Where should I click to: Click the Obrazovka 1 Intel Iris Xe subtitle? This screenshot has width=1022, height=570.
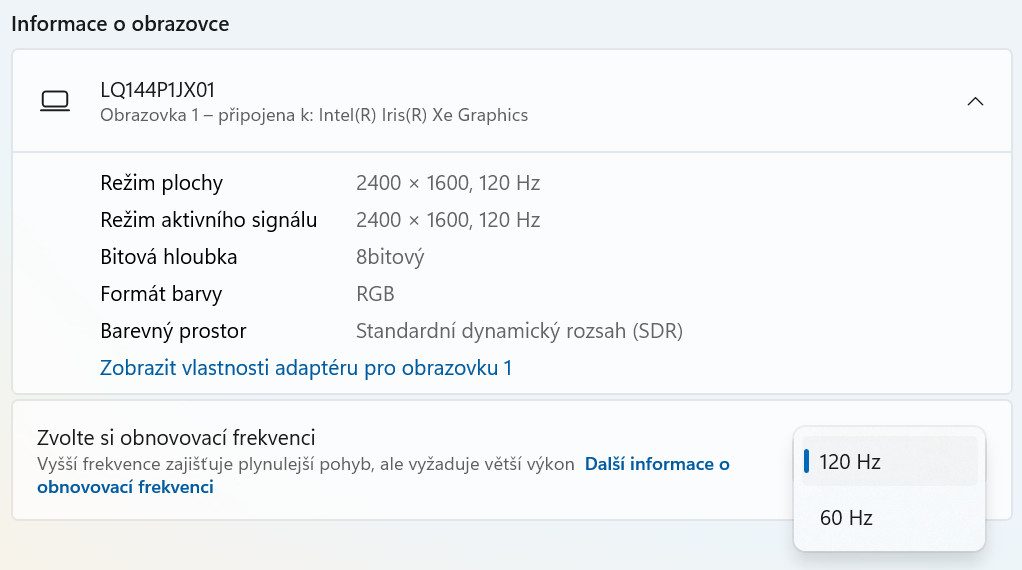(x=314, y=115)
